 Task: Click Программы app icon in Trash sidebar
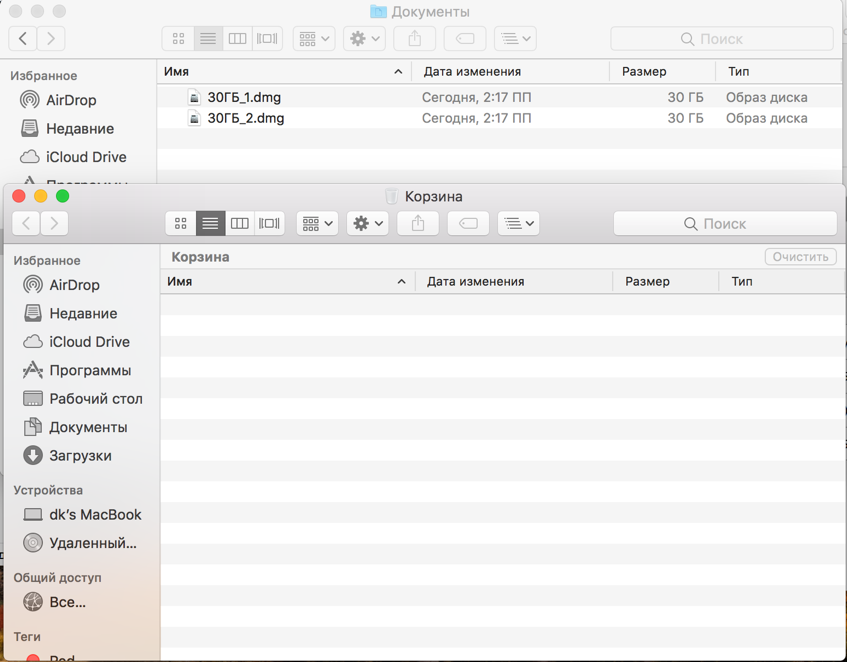coord(32,370)
